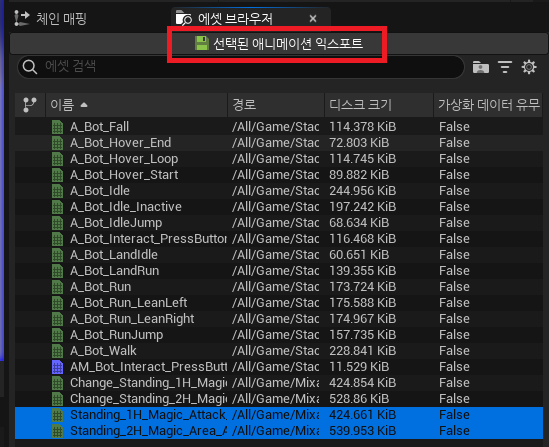The width and height of the screenshot is (549, 447).
Task: Select the A_Bot_Run animation
Action: pyautogui.click(x=279, y=287)
